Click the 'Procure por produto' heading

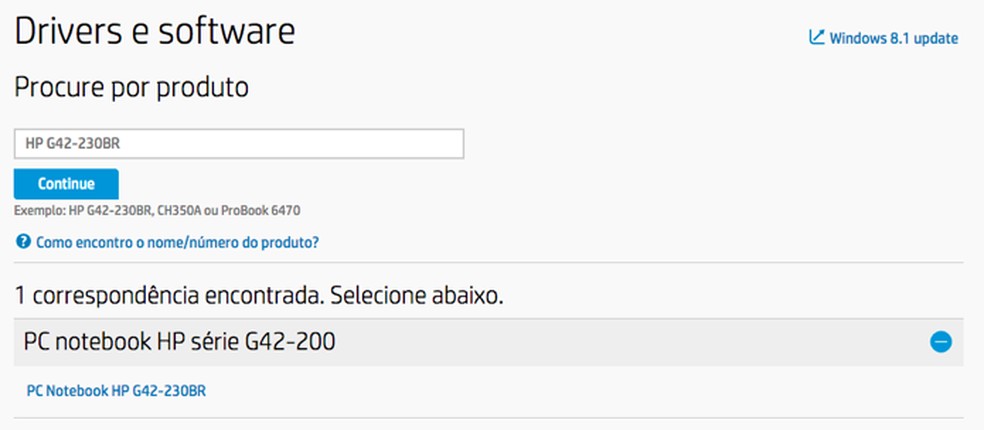click(131, 88)
